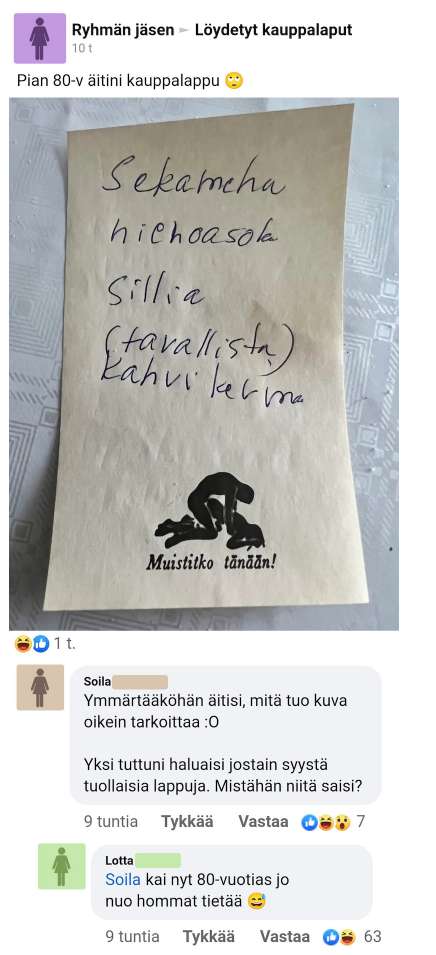Click the arrow between member and group name
The height and width of the screenshot is (955, 436).
tap(184, 30)
